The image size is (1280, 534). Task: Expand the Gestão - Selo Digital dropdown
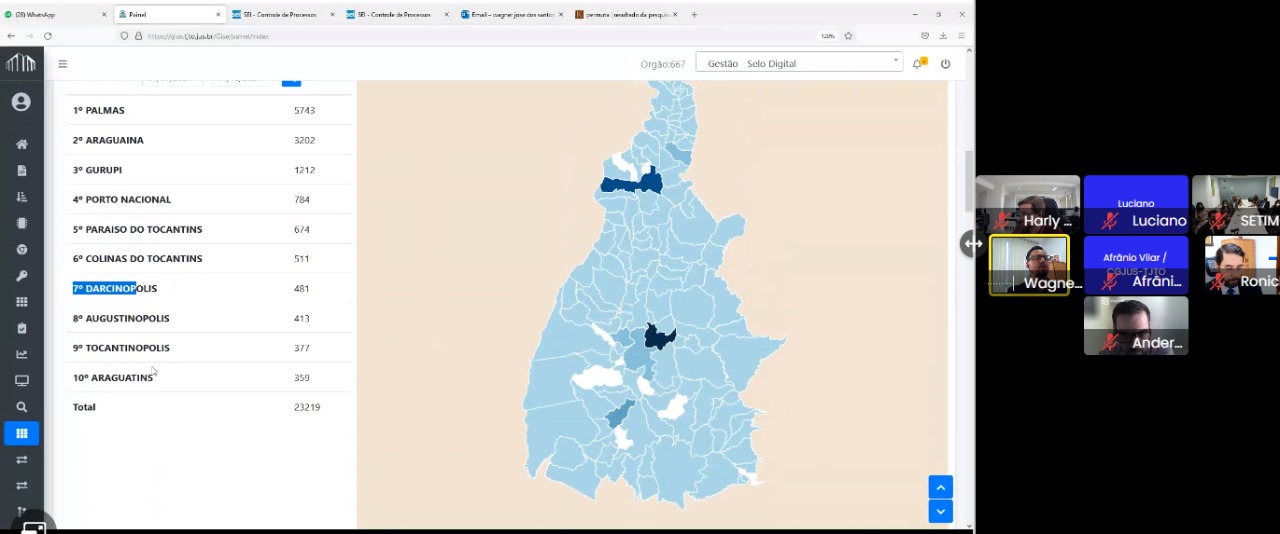coord(799,63)
